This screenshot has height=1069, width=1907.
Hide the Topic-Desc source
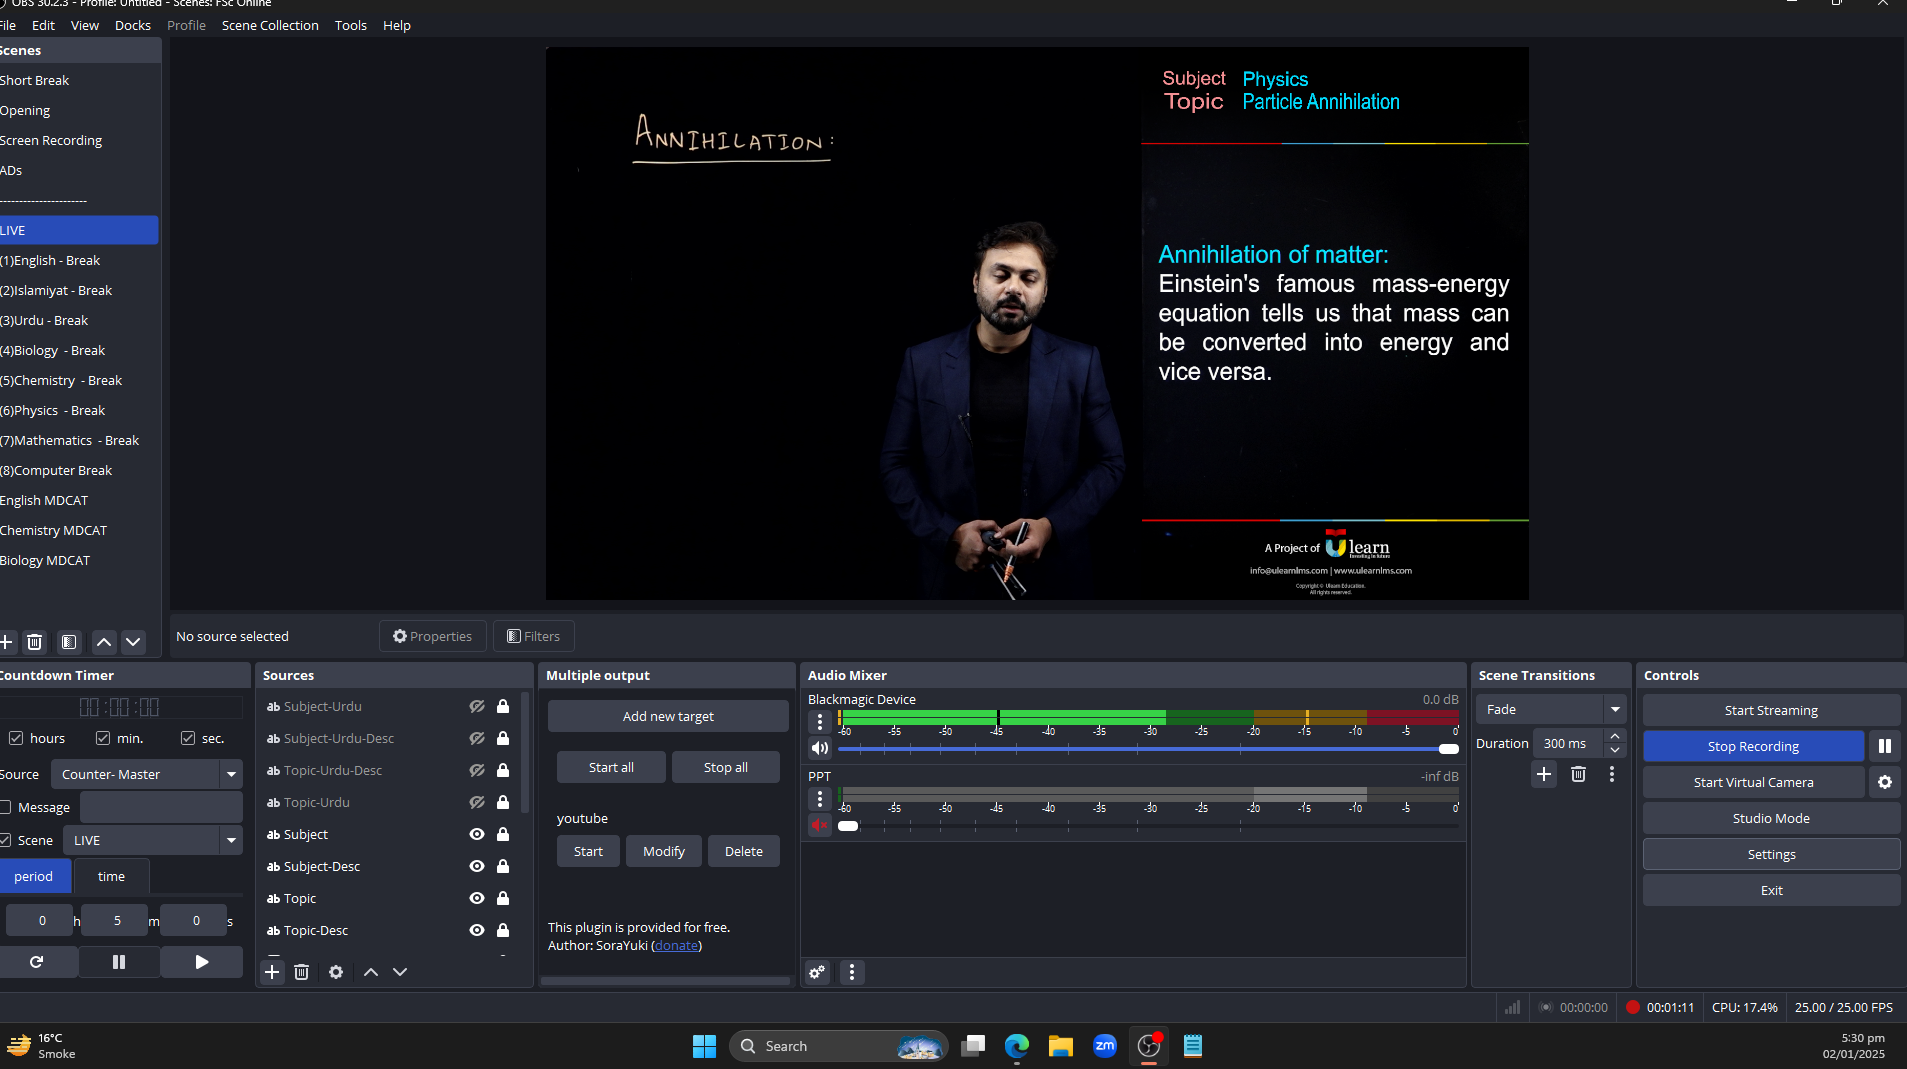[x=477, y=930]
